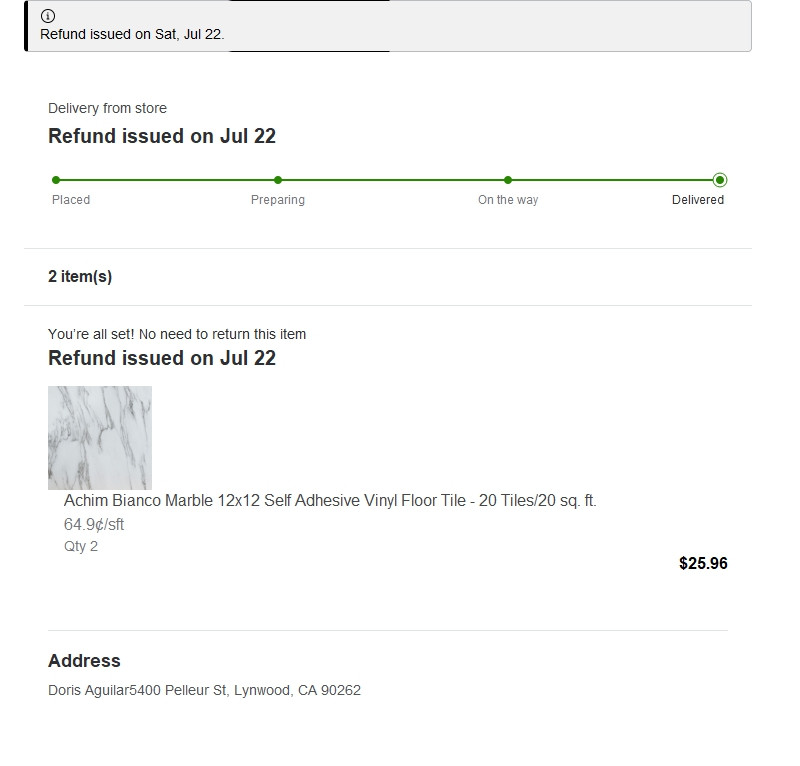Image resolution: width=800 pixels, height=766 pixels.
Task: Click the 64.9¢/sft unit price
Action: tap(94, 525)
